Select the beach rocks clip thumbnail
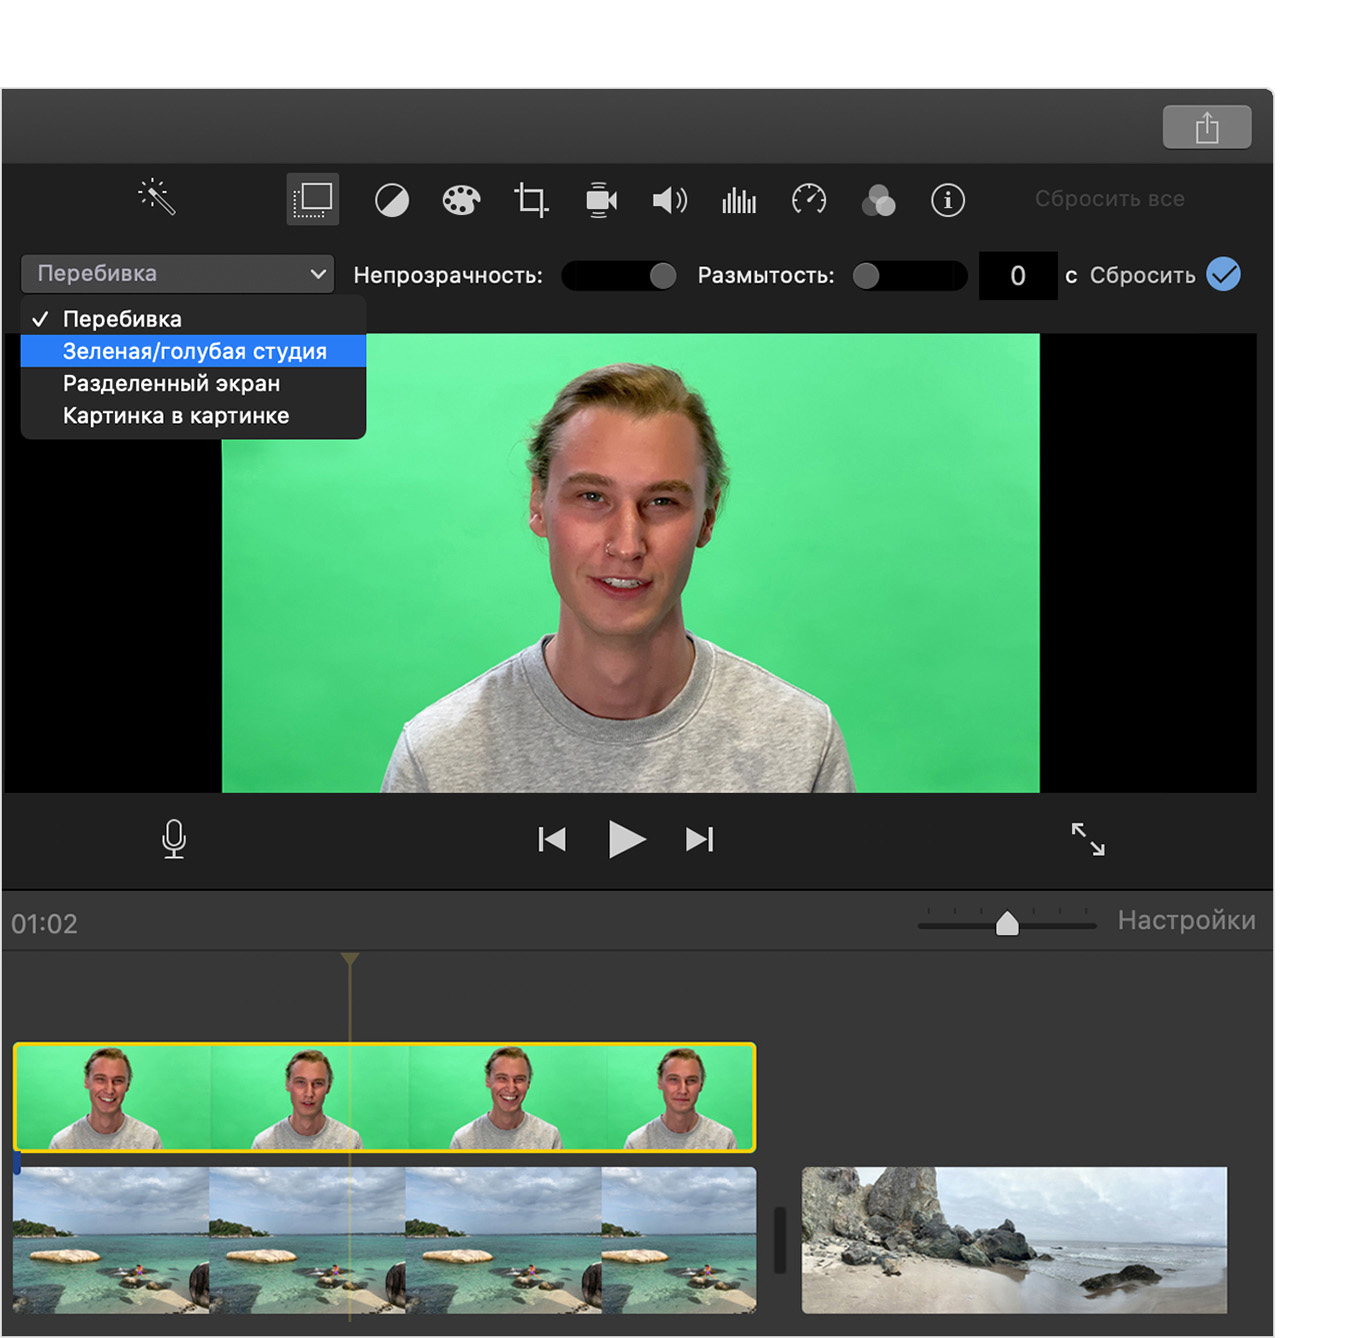 point(1013,1239)
